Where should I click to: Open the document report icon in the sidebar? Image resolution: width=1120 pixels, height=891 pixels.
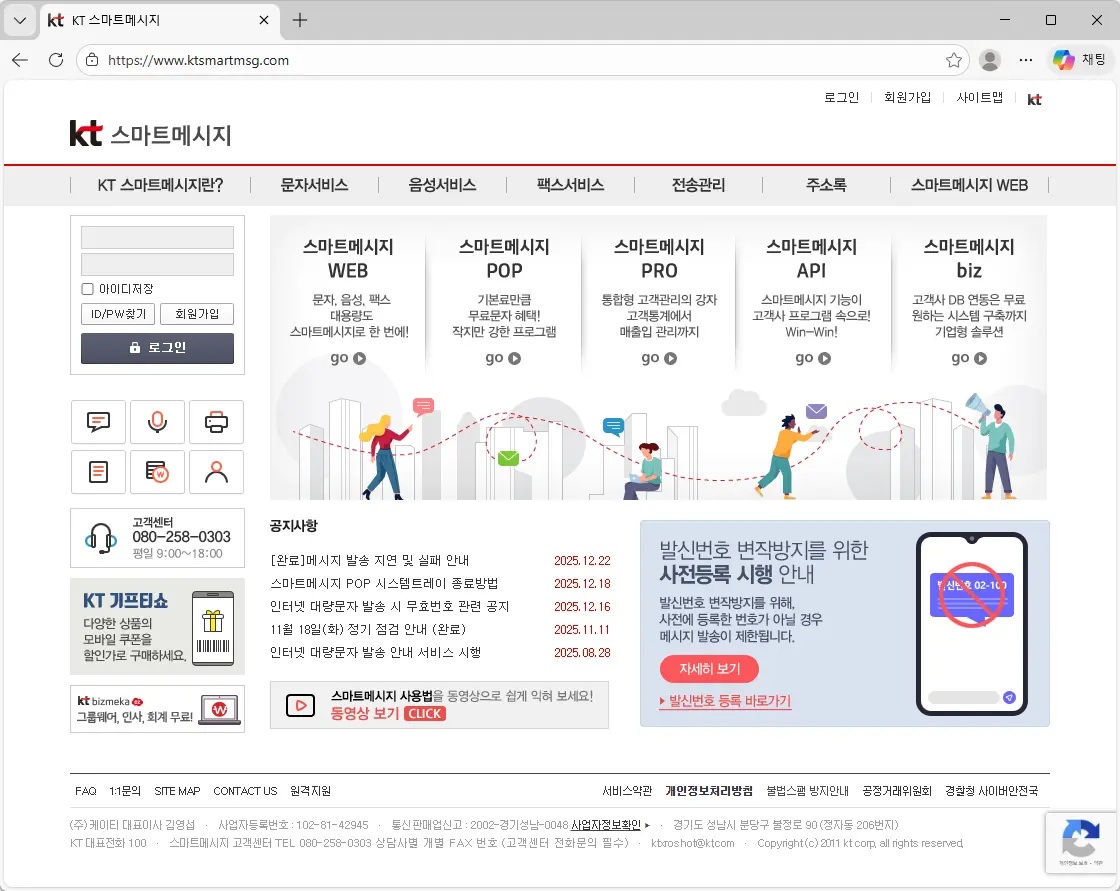coord(97,472)
